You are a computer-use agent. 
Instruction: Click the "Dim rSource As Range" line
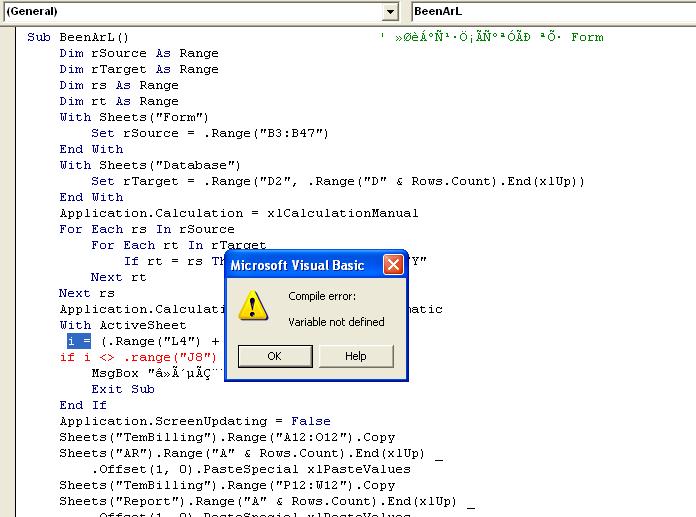(138, 53)
